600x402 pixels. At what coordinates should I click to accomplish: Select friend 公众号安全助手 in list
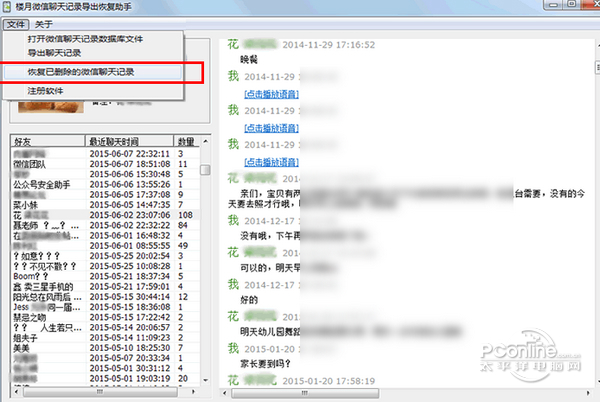42,185
